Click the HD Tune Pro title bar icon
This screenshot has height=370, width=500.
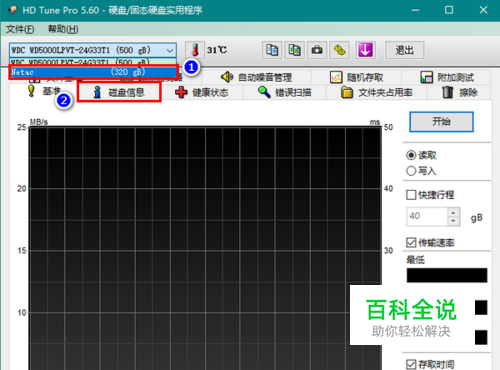[12, 10]
